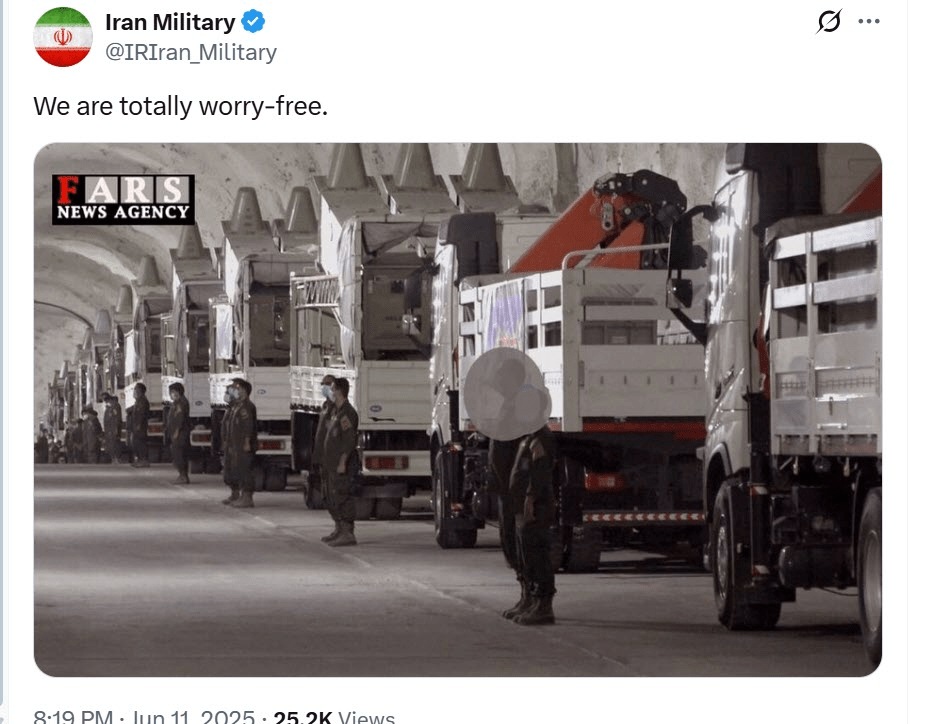Click the blurred face circle in photo
928x724 pixels.
507,395
